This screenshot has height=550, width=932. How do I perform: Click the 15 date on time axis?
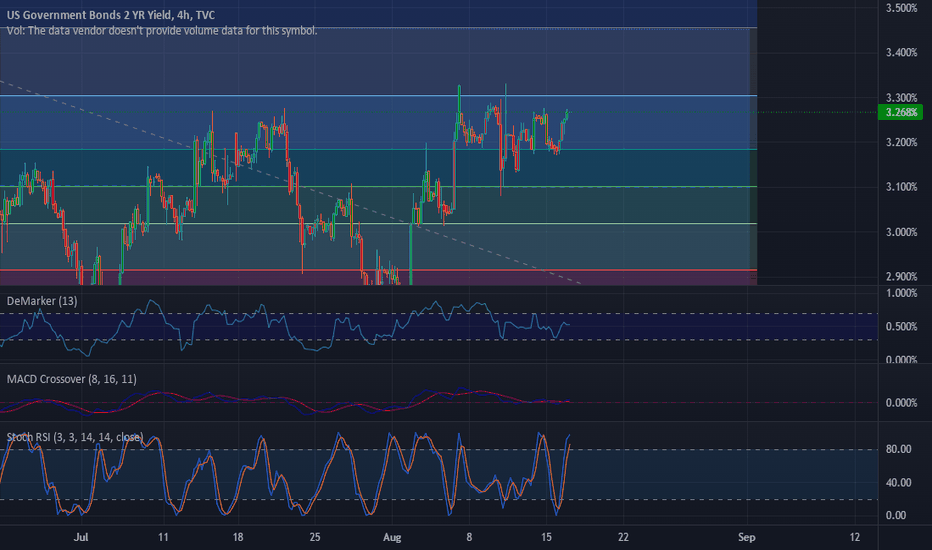546,537
